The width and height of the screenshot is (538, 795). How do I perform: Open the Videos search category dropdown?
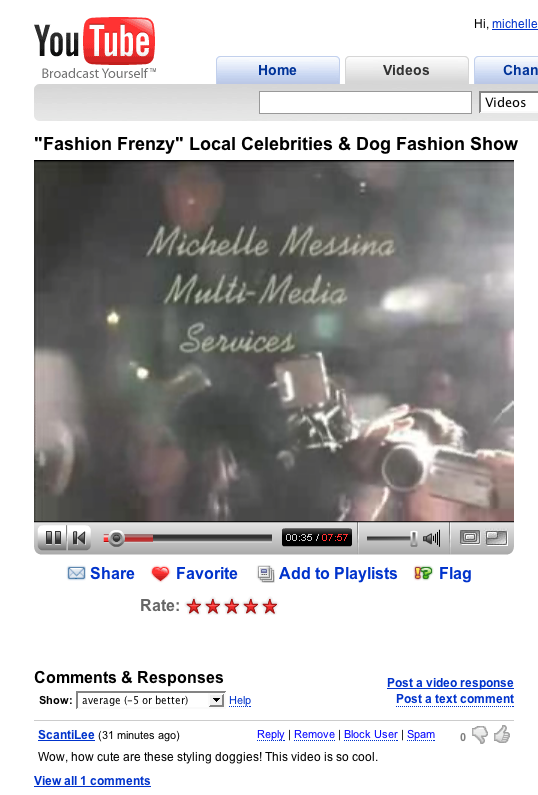pyautogui.click(x=509, y=102)
